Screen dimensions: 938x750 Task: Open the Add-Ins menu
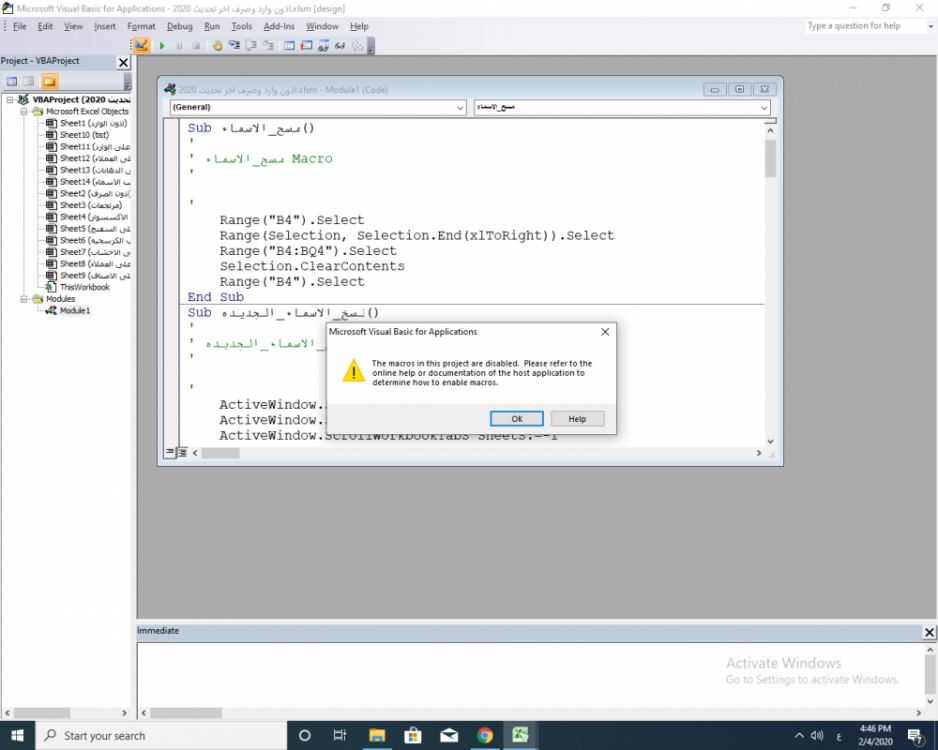tap(279, 26)
